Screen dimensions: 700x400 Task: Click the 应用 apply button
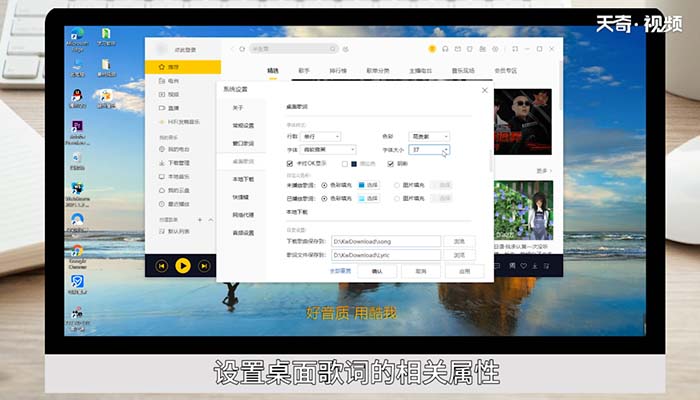tap(464, 271)
